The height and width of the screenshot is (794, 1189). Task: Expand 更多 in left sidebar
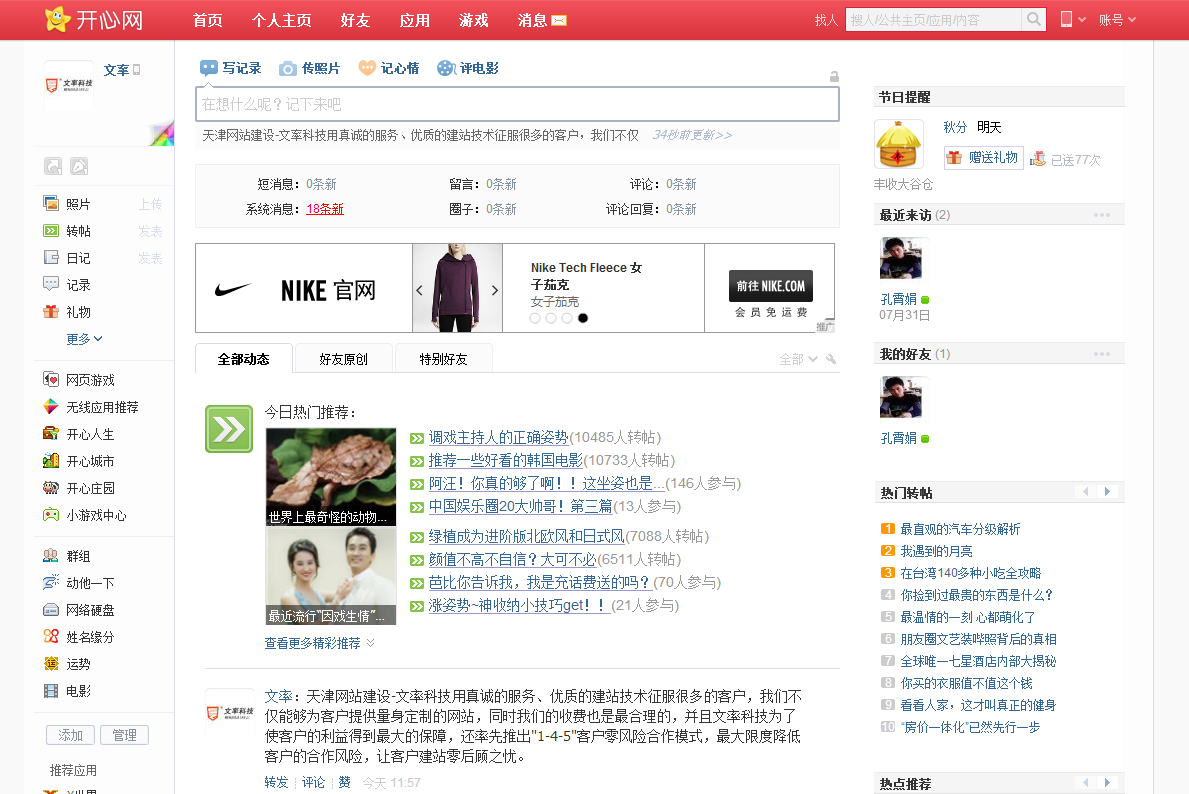tap(84, 339)
